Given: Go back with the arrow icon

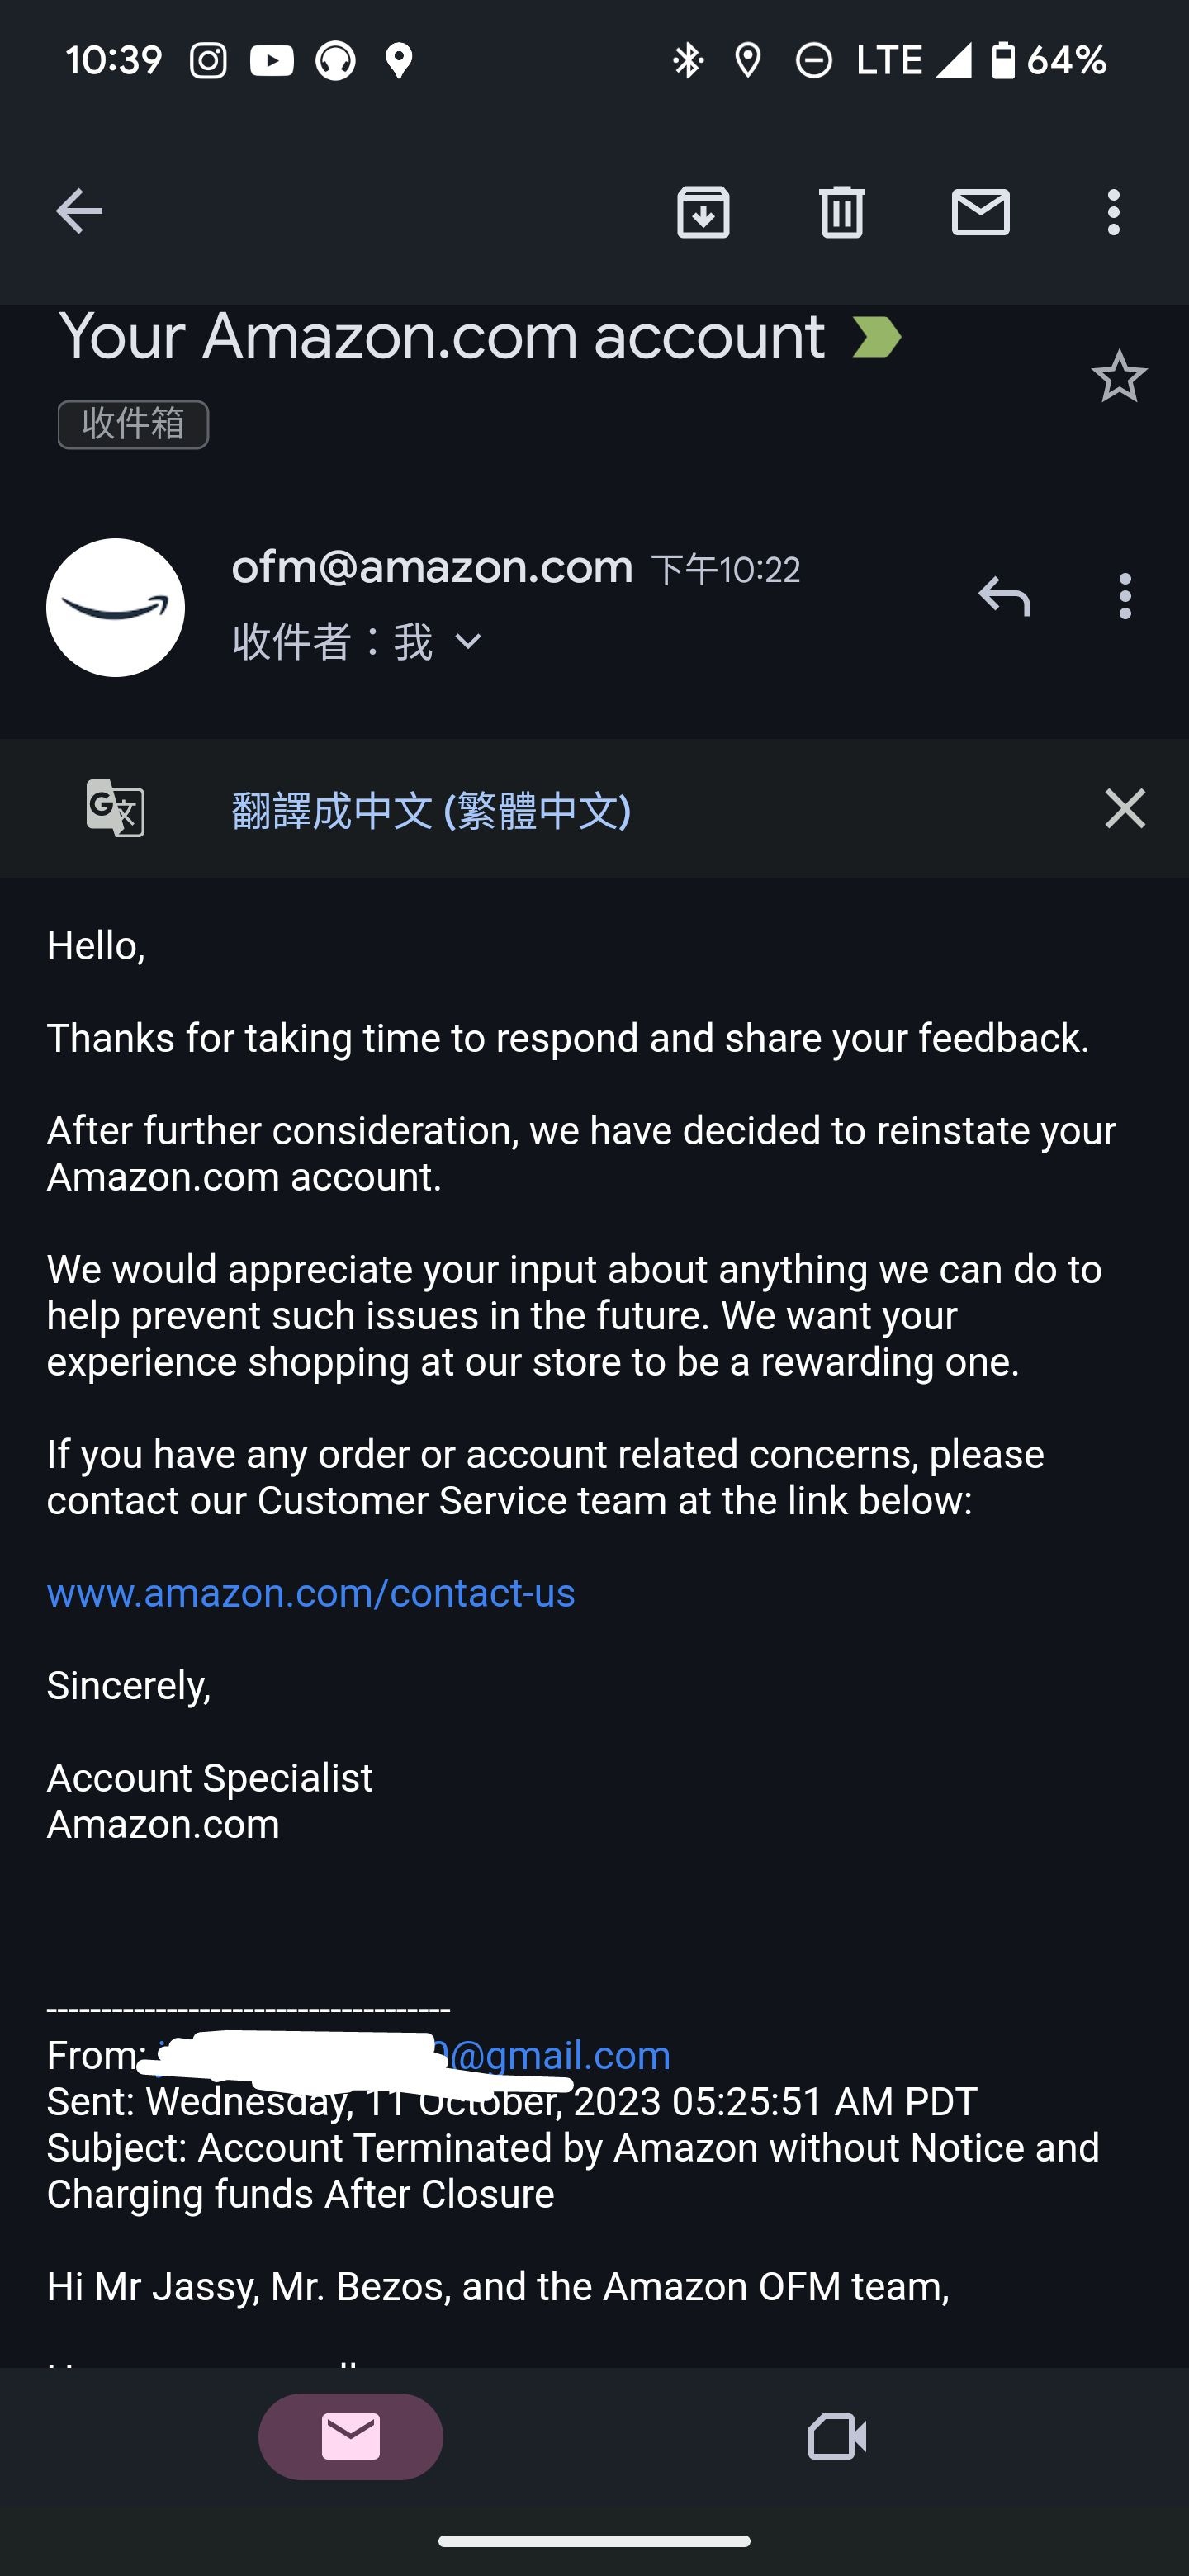Looking at the screenshot, I should click(79, 211).
